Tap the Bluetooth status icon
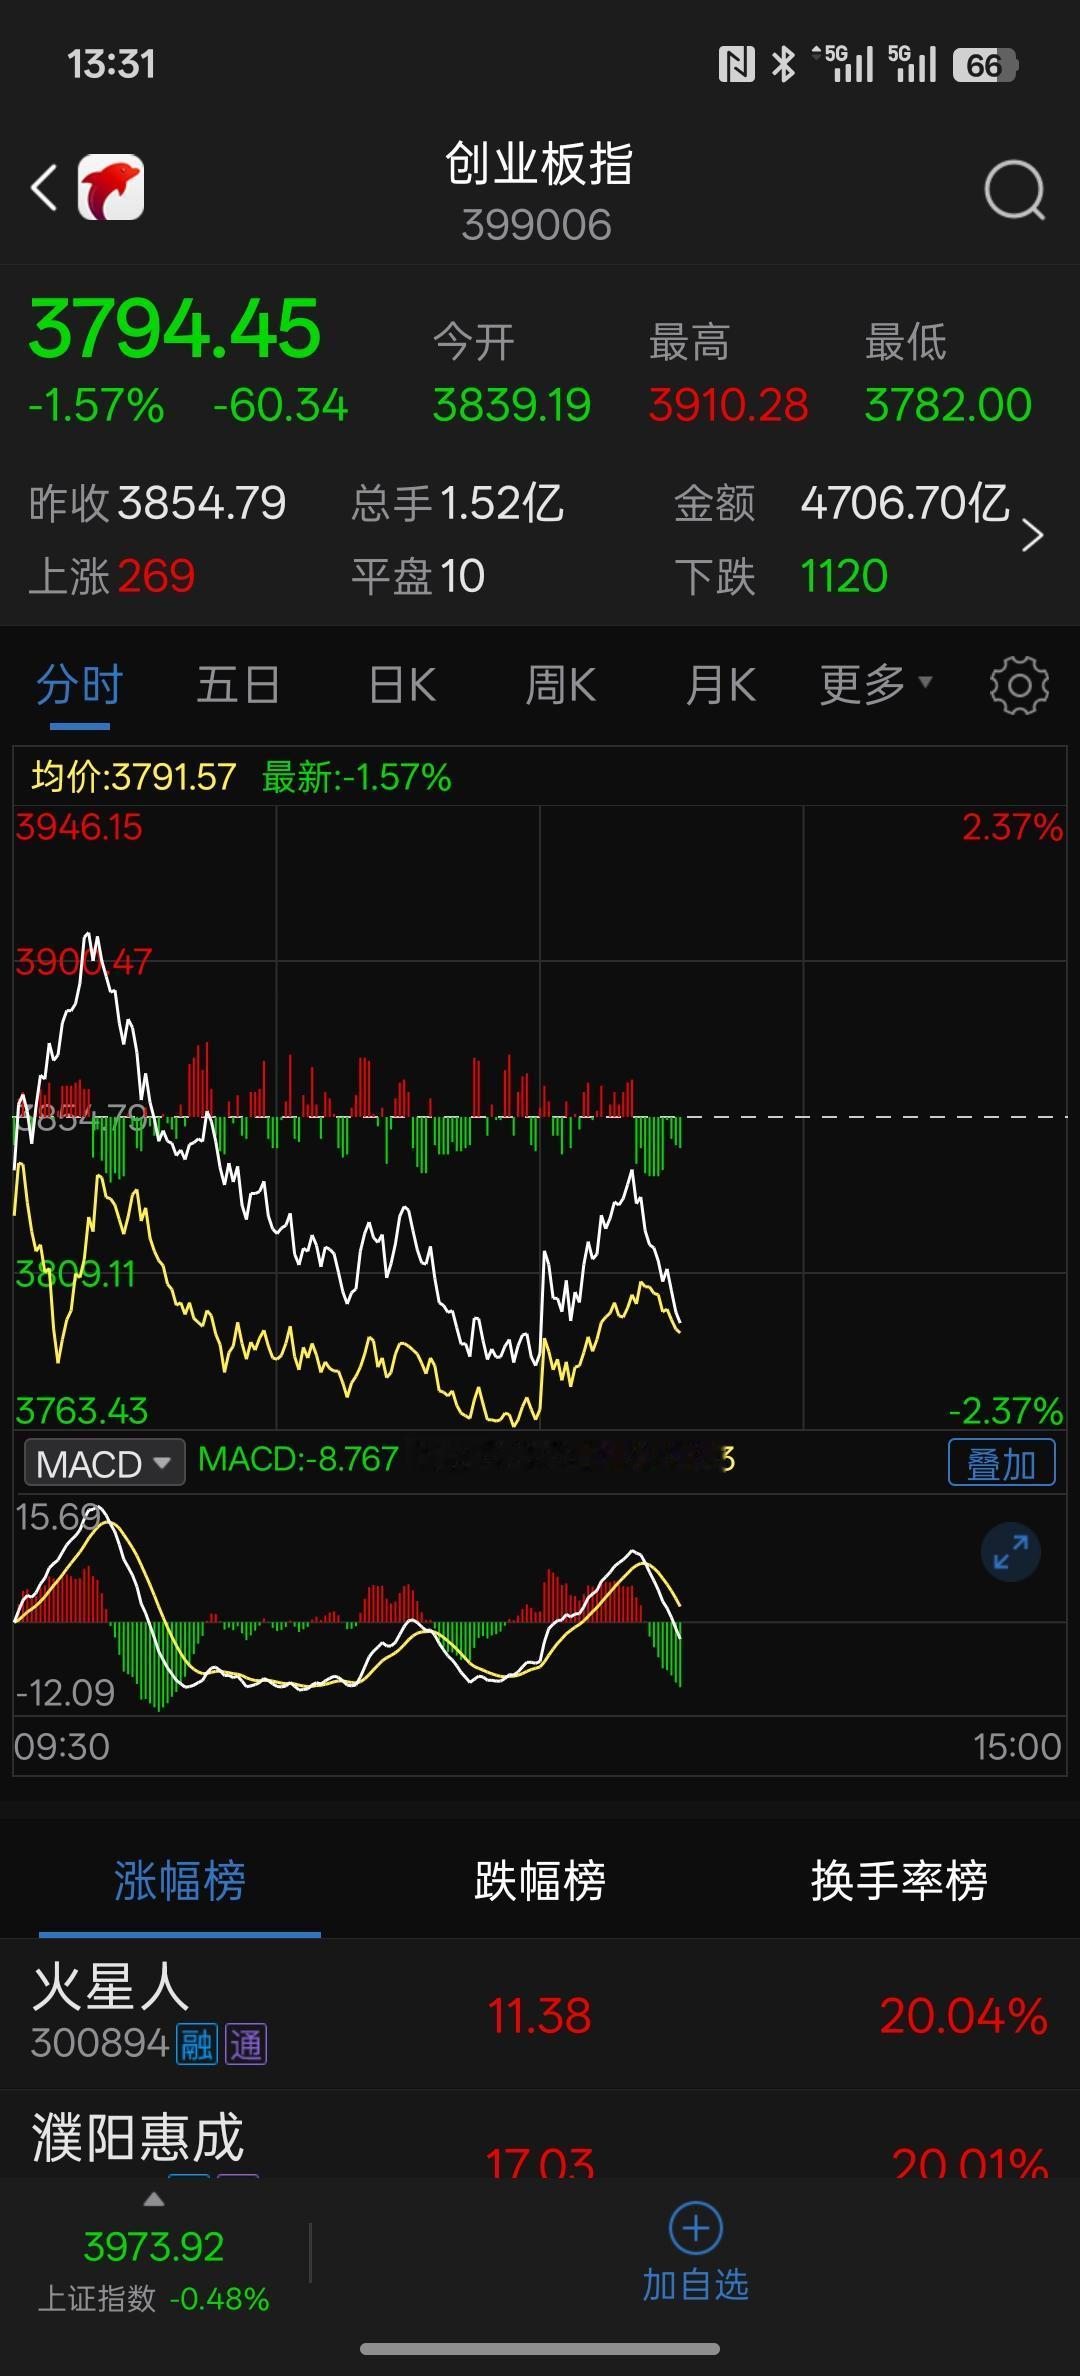The width and height of the screenshot is (1080, 2376). click(x=784, y=65)
